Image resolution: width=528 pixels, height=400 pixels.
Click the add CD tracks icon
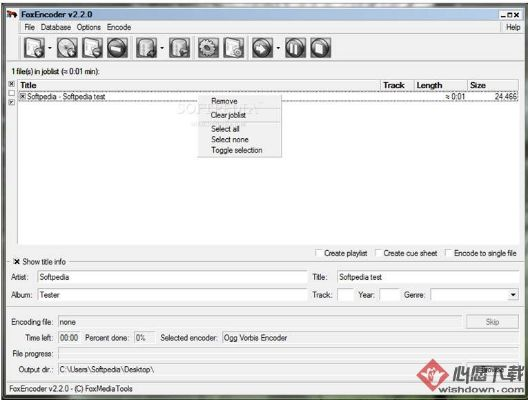pos(67,48)
